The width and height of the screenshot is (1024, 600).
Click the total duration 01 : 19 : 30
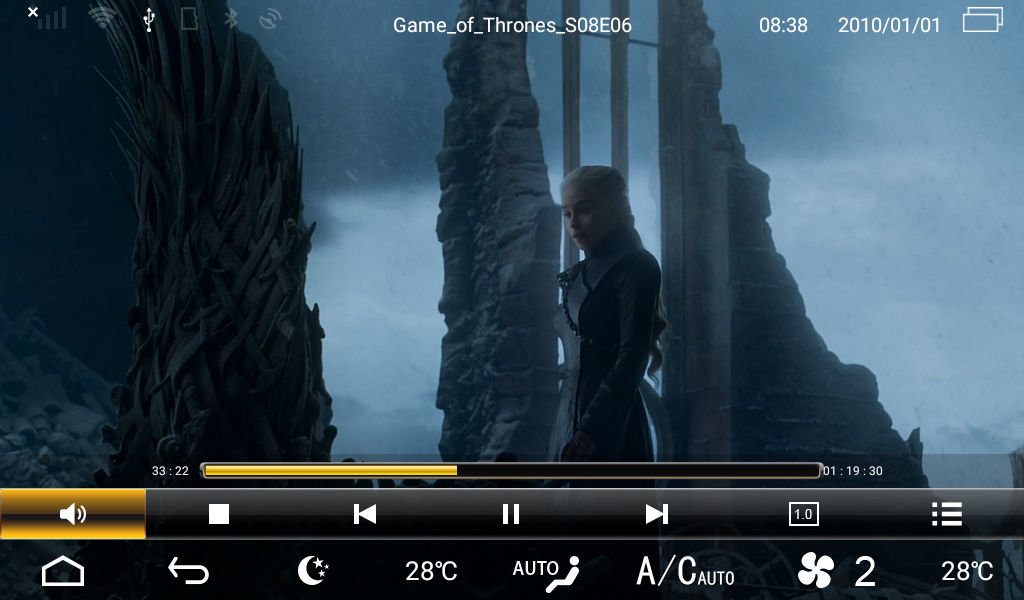[853, 471]
